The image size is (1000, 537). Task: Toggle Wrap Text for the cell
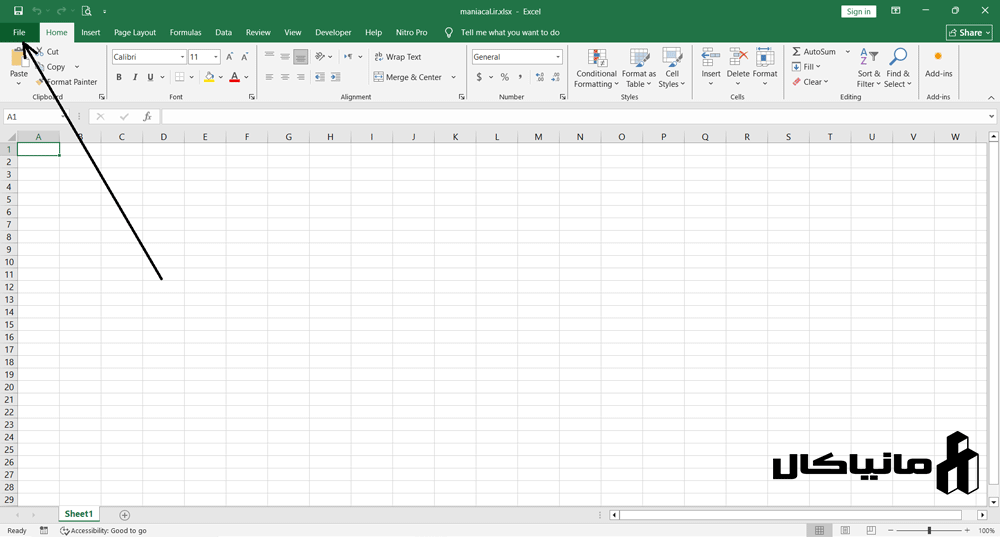(x=398, y=57)
